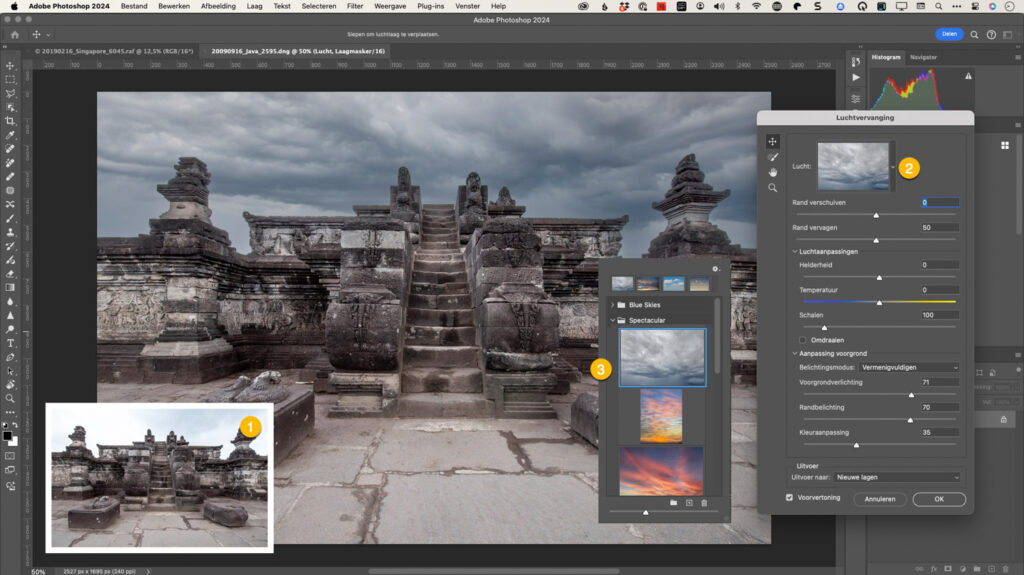
Task: Select the Rectangular Marquee tool
Action: click(x=10, y=80)
